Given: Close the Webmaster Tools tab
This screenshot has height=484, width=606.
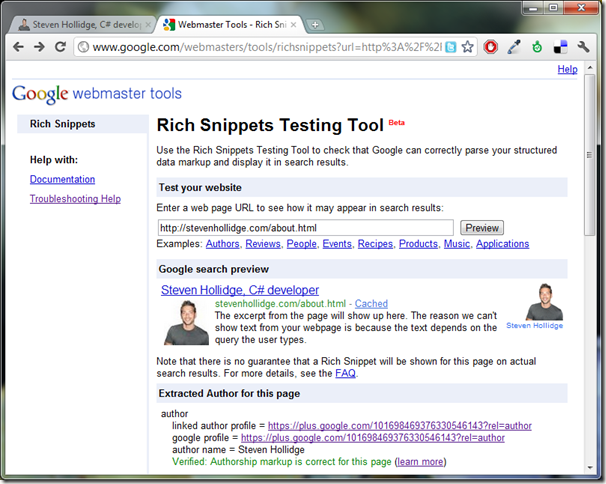Looking at the screenshot, I should (x=293, y=25).
